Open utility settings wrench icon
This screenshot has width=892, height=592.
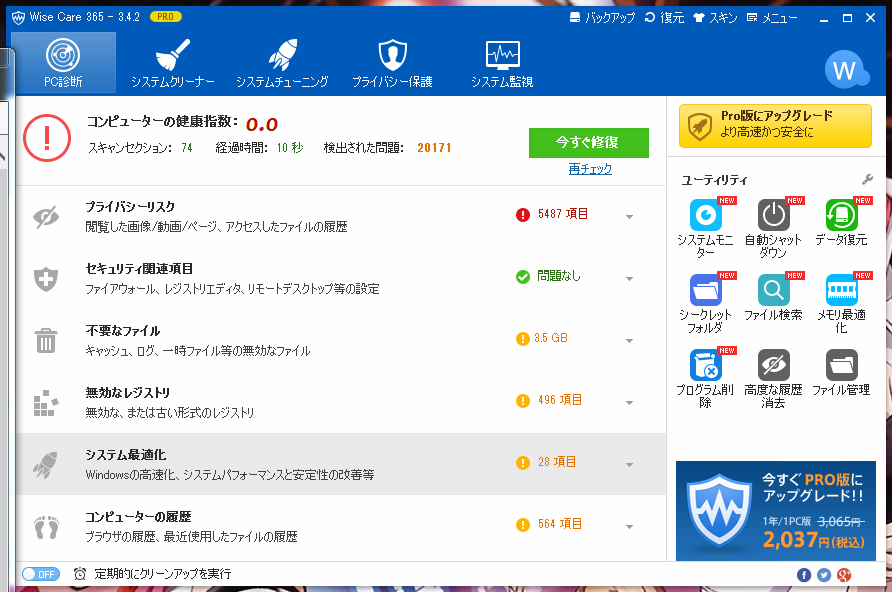pyautogui.click(x=868, y=180)
